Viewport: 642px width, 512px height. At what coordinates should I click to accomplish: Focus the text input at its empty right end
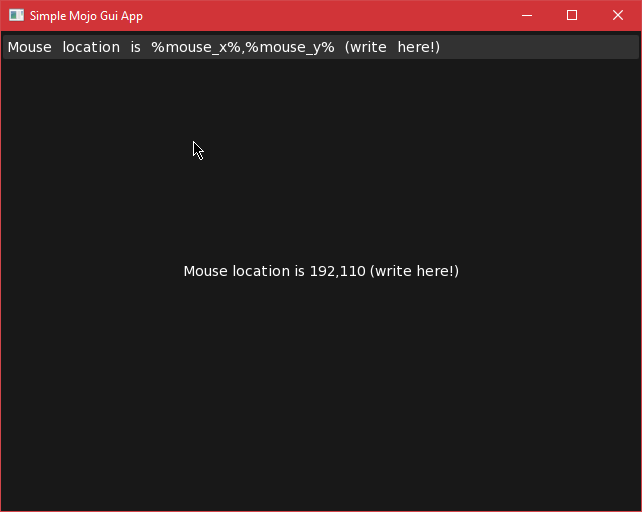click(x=540, y=48)
